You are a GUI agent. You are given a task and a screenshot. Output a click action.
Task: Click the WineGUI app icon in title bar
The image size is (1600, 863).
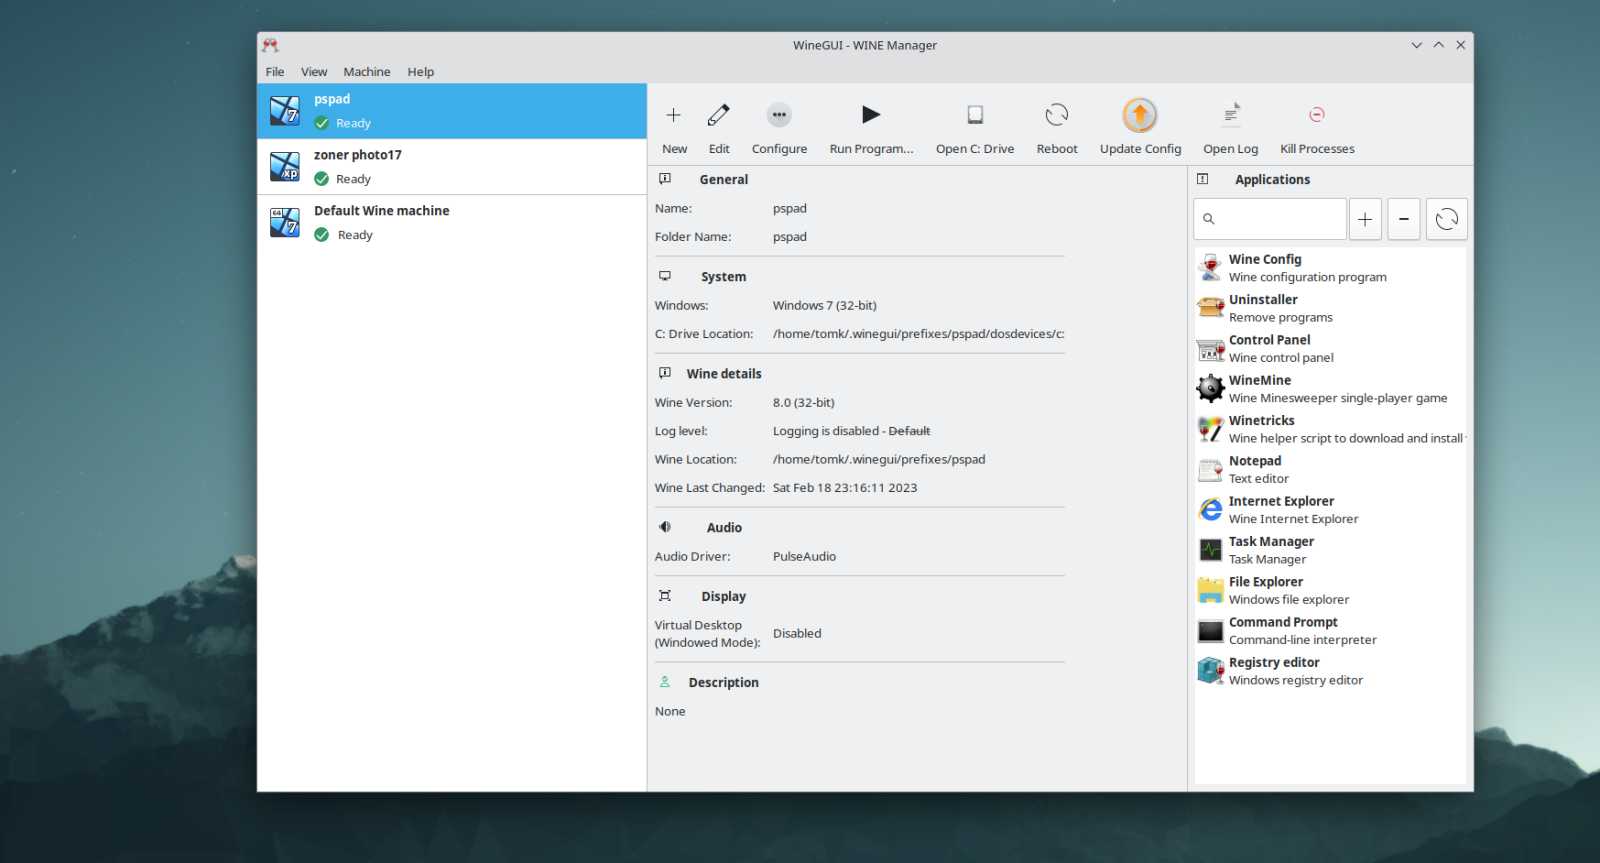(270, 45)
